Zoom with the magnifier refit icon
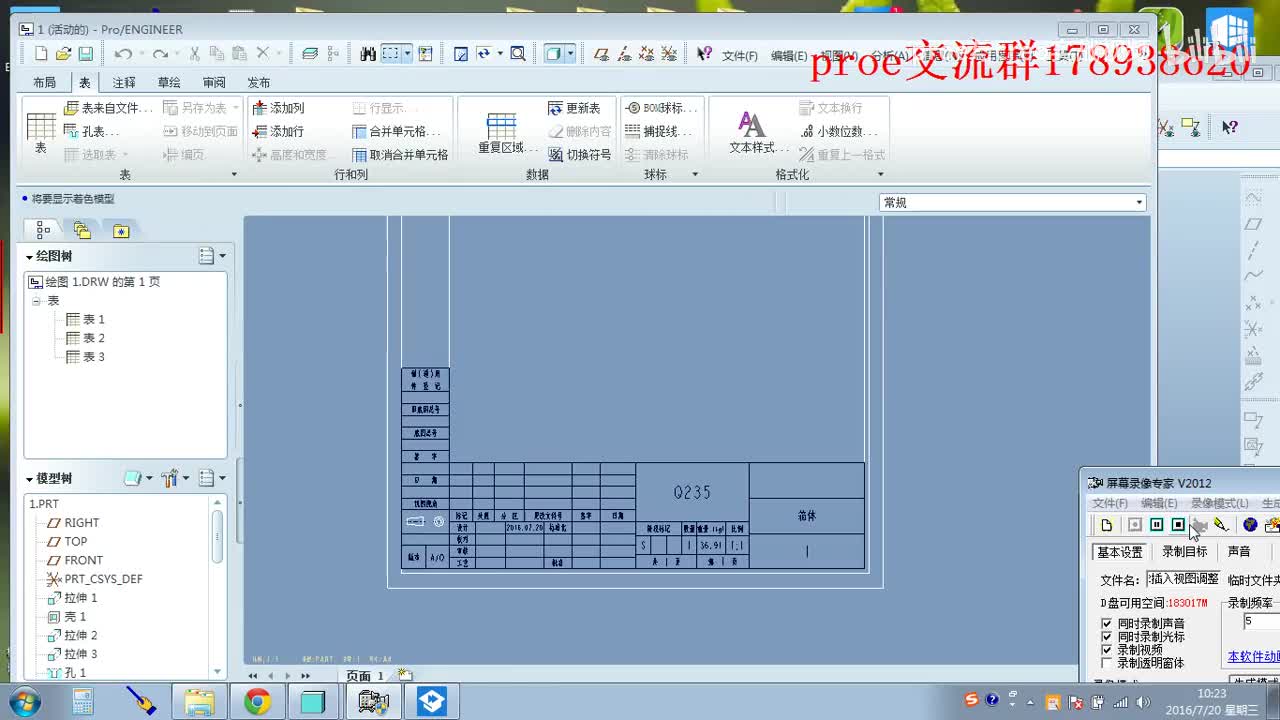Viewport: 1280px width, 720px height. (x=518, y=54)
